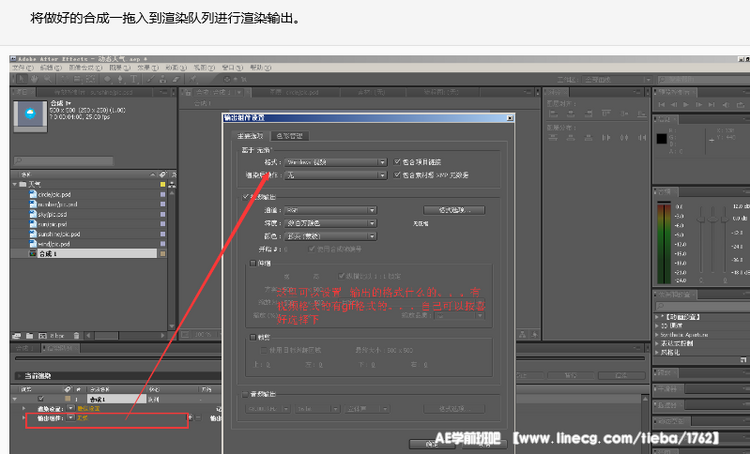The image size is (750, 454).
Task: Click the yellow label swatch of 天气 folder
Action: tap(163, 184)
